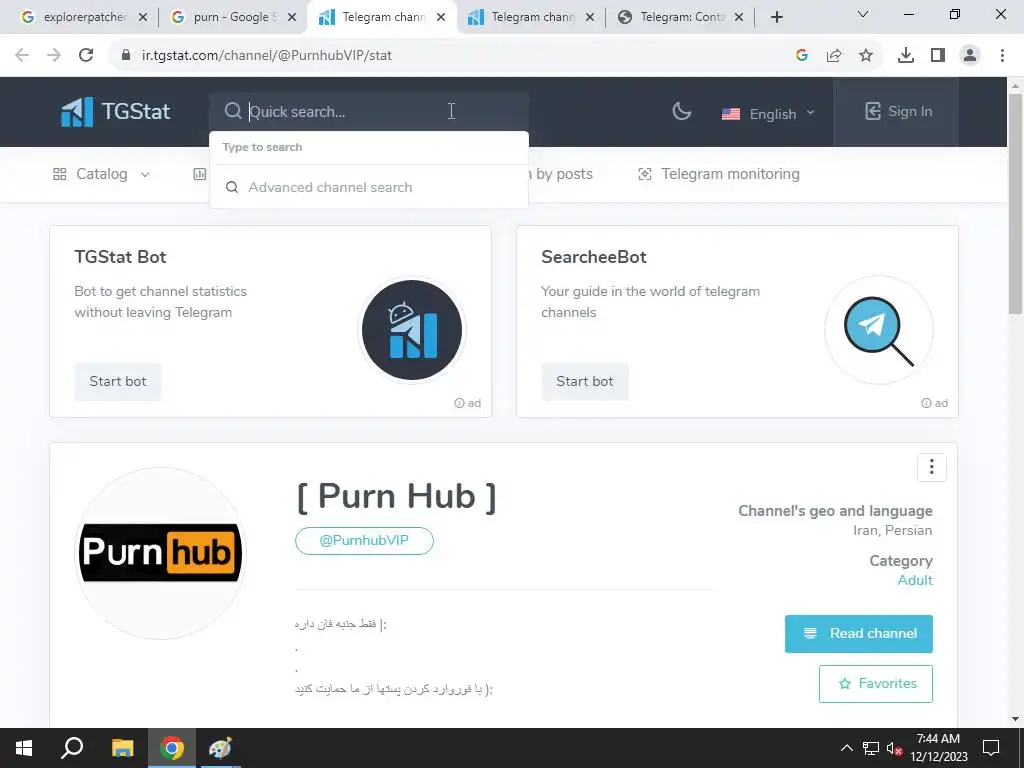Open File Explorer from taskbar

point(122,748)
